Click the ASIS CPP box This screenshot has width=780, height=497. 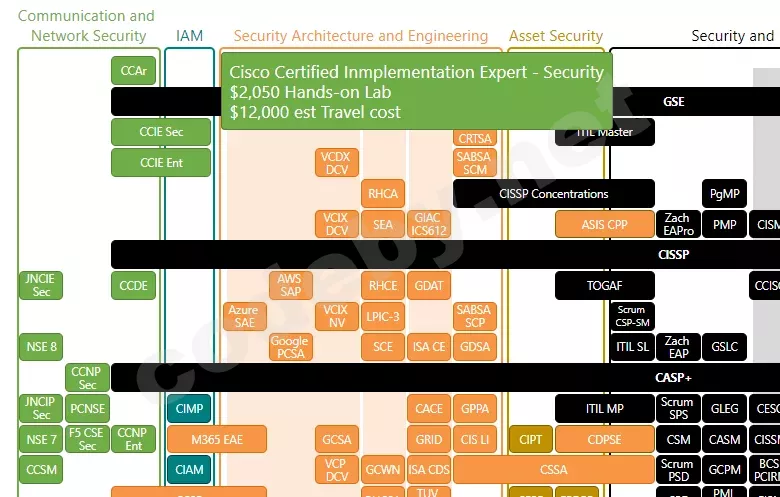[x=604, y=224]
